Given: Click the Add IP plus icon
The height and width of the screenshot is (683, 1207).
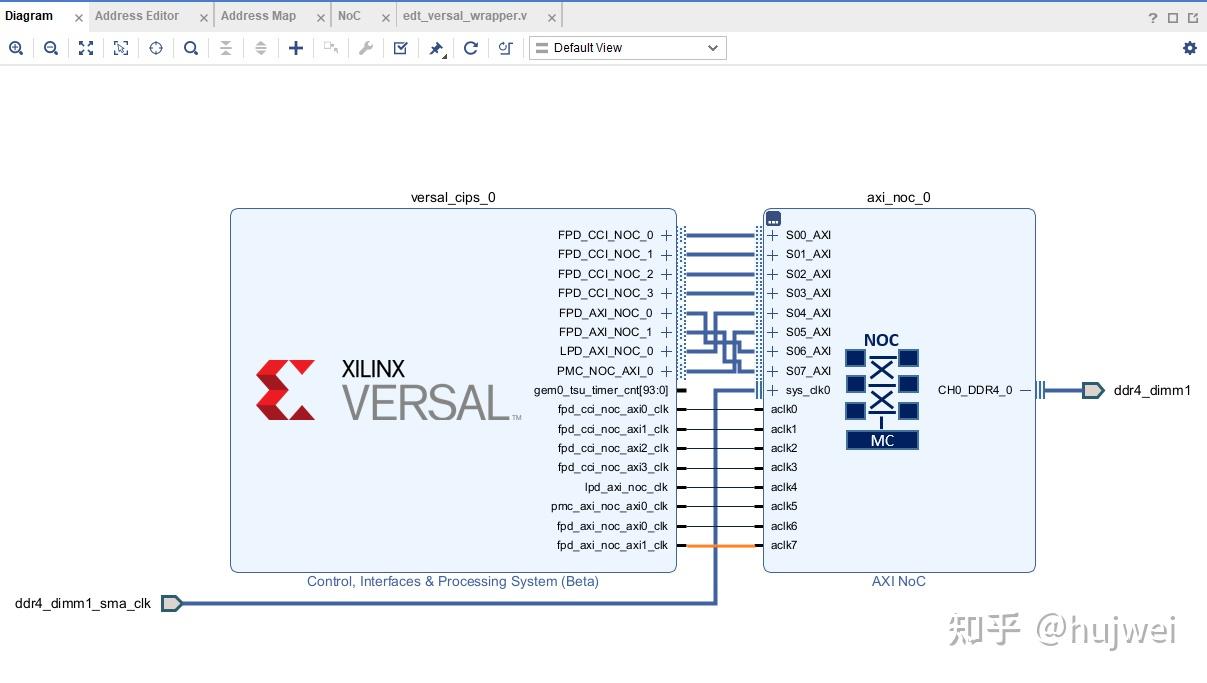Looking at the screenshot, I should pyautogui.click(x=296, y=47).
